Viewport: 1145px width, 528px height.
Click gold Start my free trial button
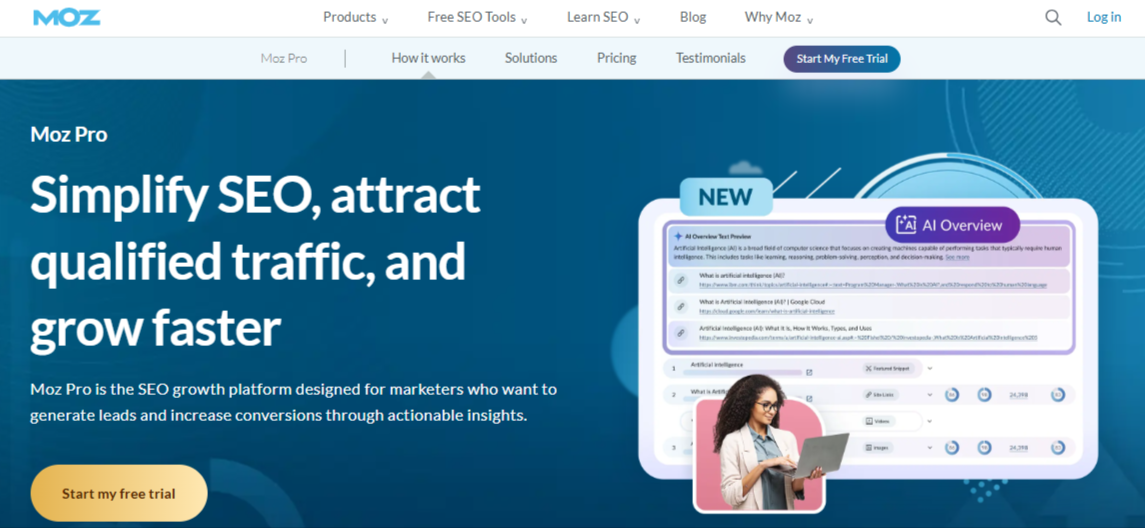click(x=118, y=494)
